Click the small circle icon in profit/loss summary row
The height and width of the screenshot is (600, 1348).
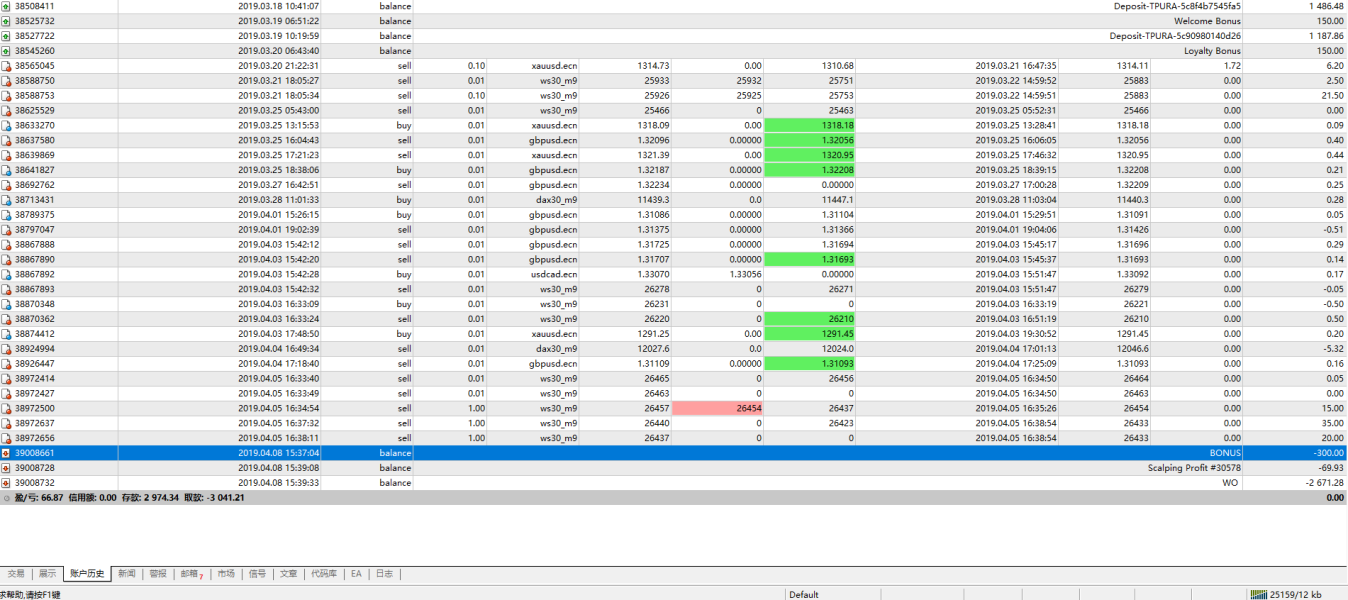click(x=6, y=498)
